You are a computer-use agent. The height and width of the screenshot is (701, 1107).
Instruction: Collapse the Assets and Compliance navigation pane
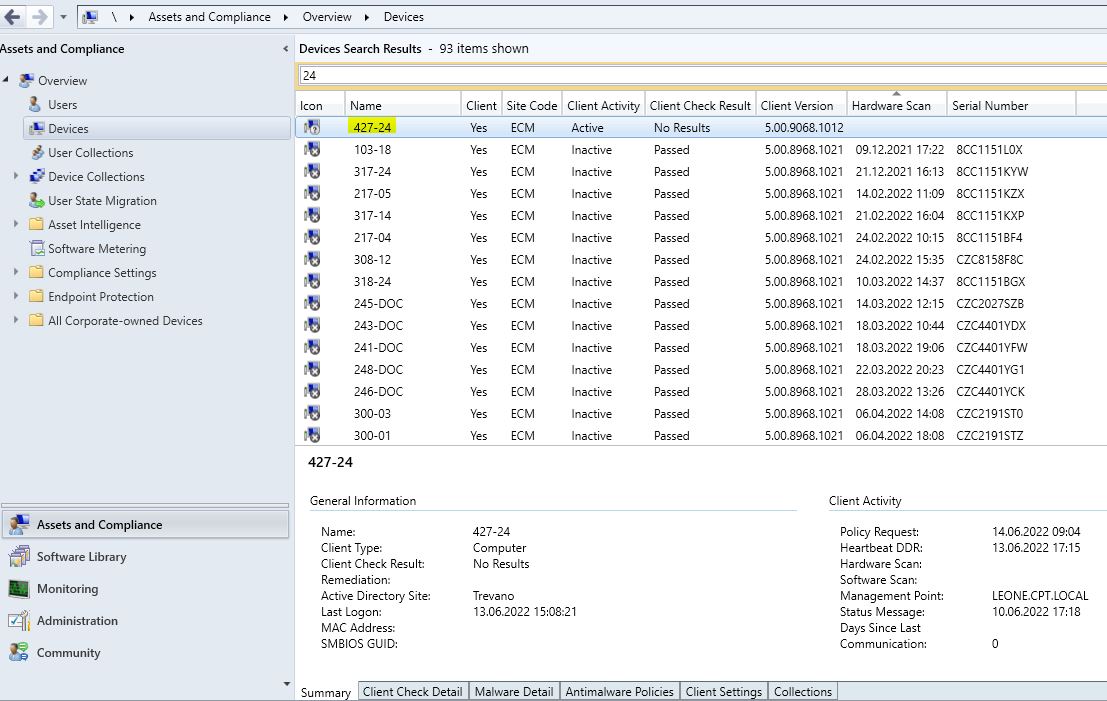click(285, 49)
